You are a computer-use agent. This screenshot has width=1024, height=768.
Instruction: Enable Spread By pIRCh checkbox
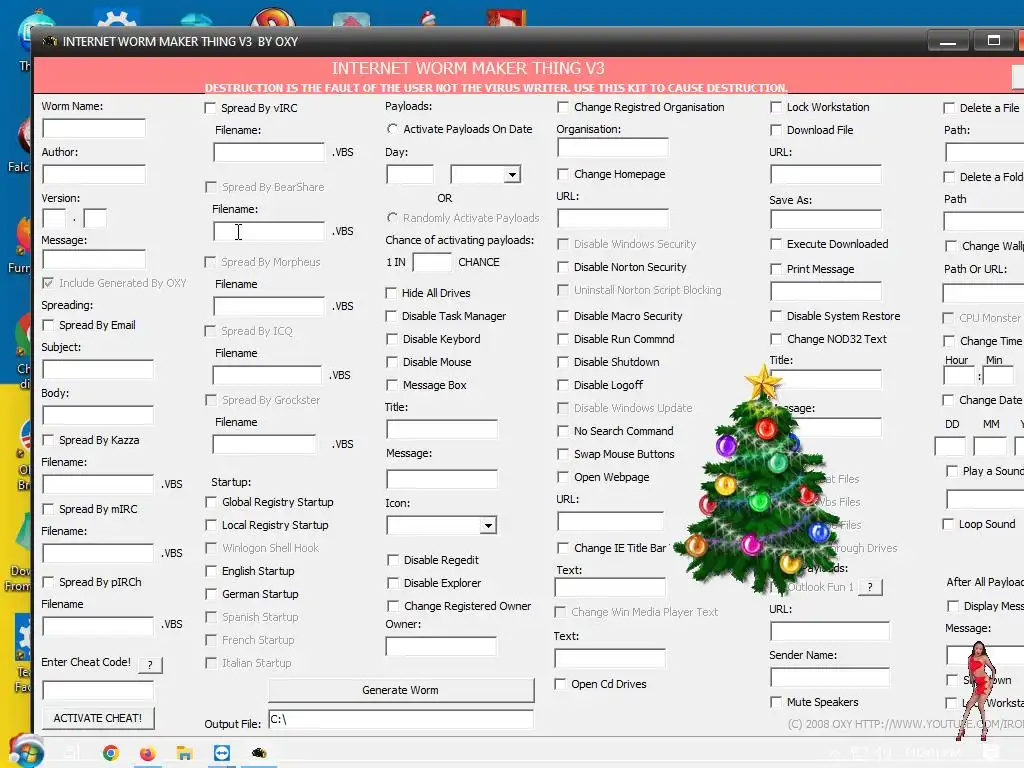click(x=48, y=582)
